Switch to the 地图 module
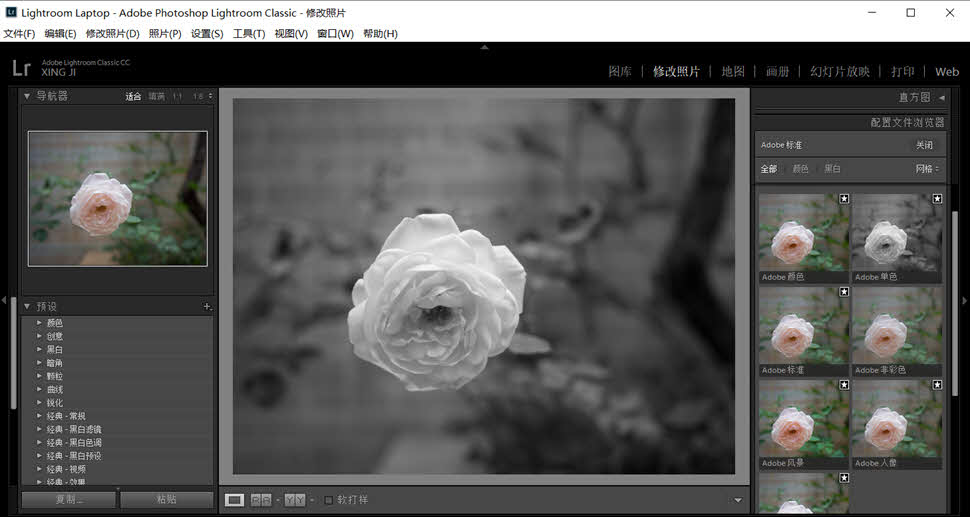The image size is (970, 517). tap(733, 72)
